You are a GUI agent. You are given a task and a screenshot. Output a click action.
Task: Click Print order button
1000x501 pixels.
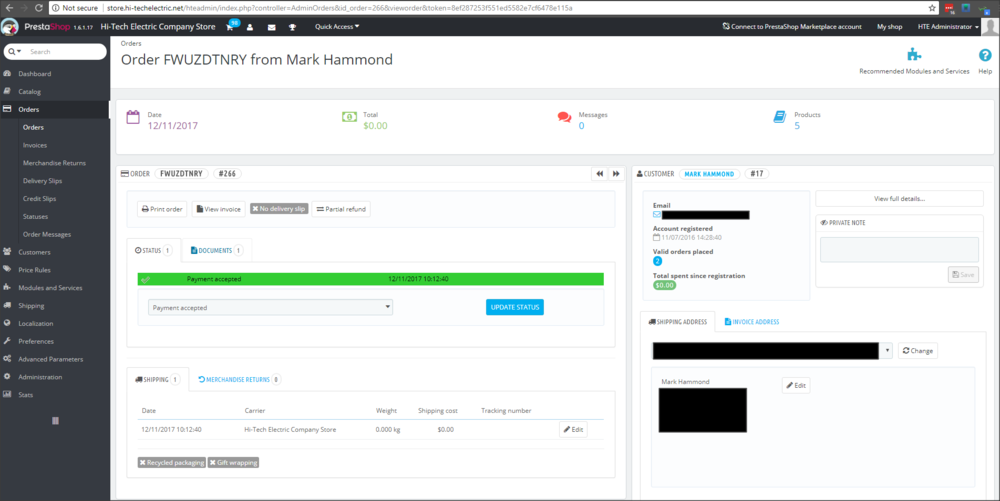click(162, 209)
